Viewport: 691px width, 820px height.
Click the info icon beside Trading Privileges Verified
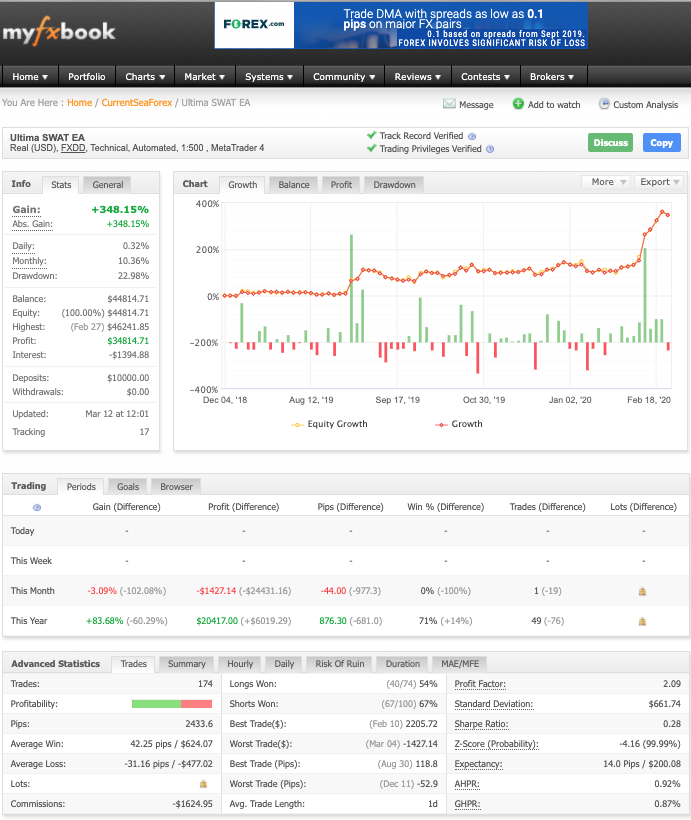(x=490, y=149)
